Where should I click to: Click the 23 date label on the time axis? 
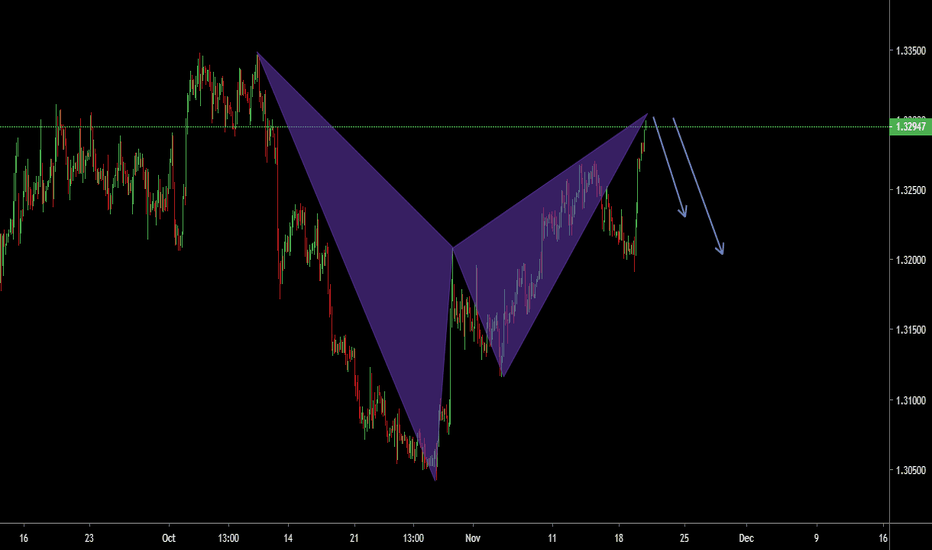pos(89,536)
